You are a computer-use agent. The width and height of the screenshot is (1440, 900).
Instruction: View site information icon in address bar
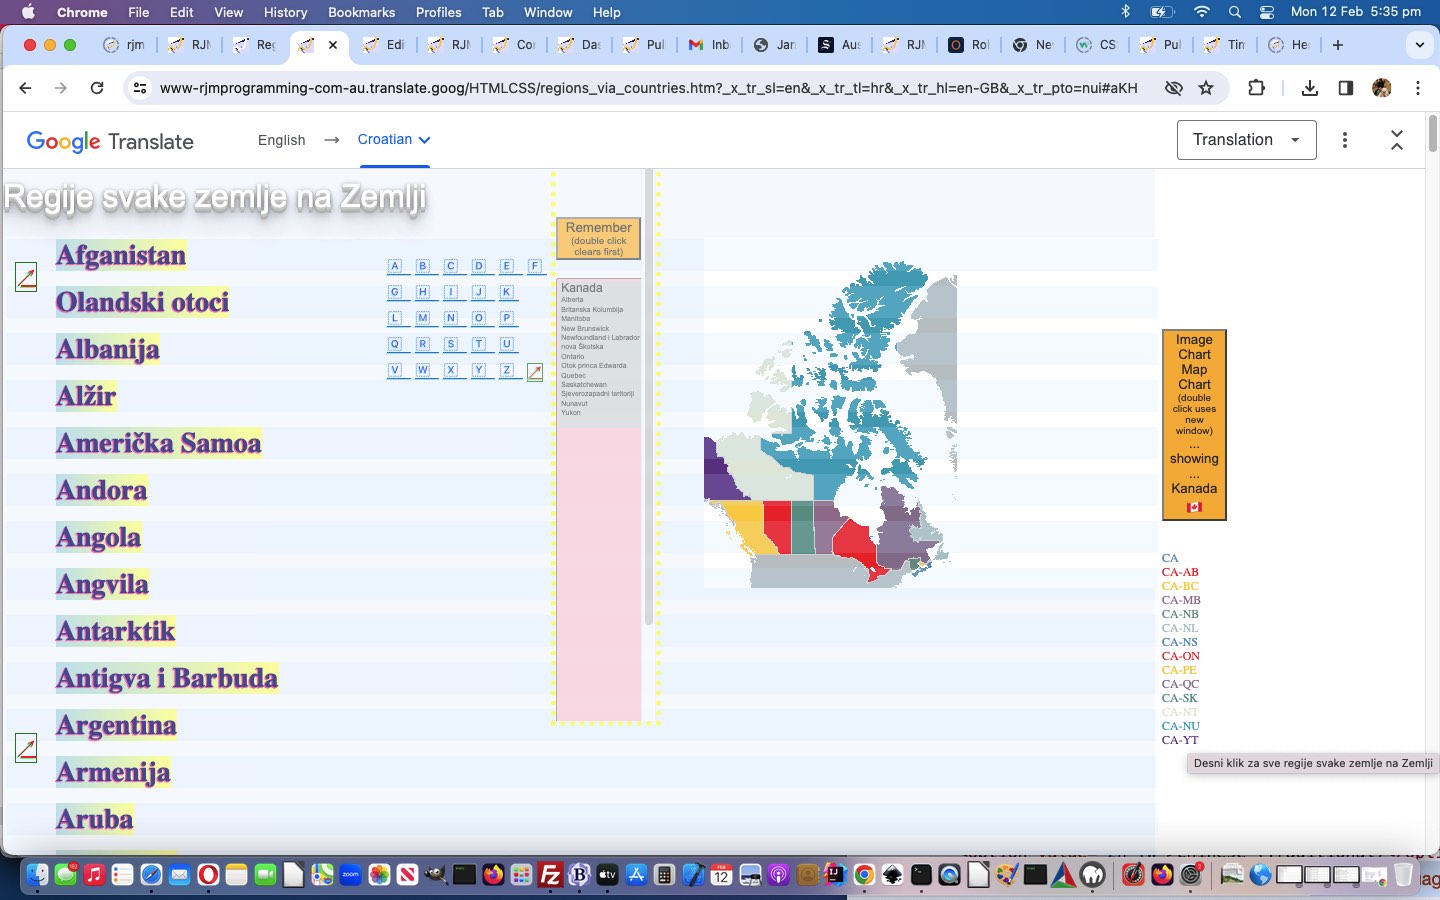point(140,88)
